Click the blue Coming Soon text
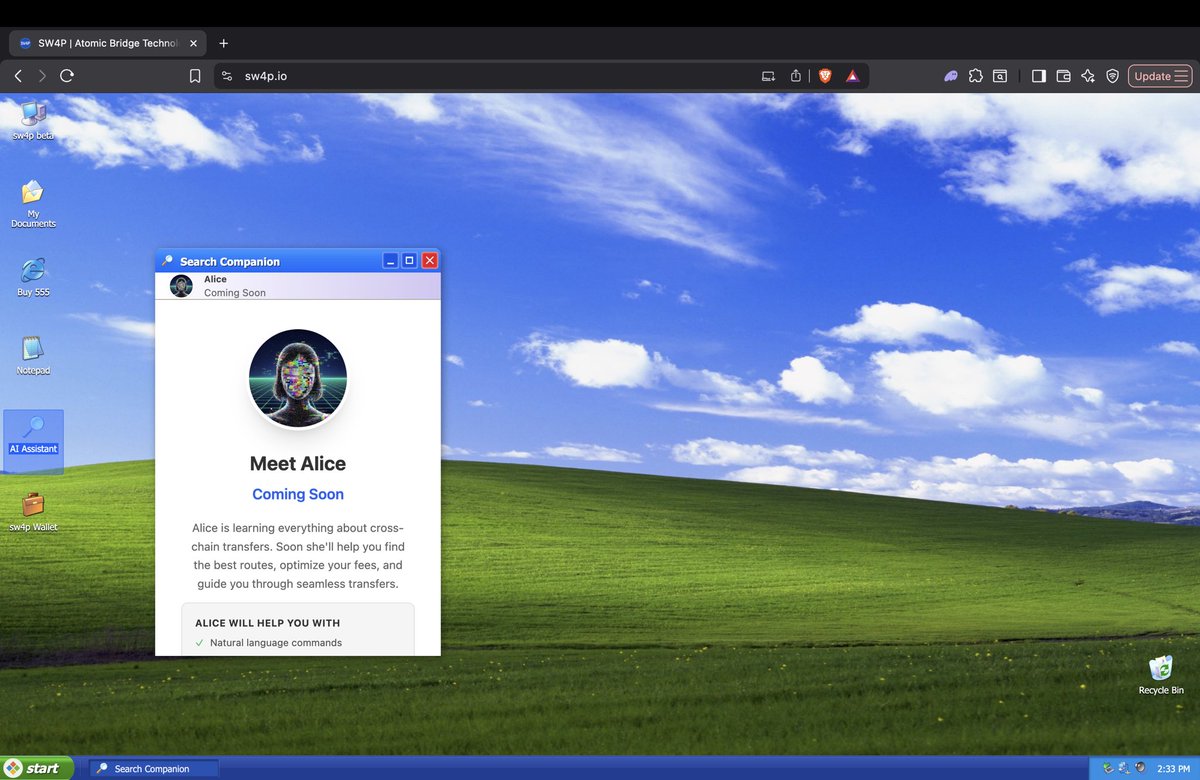The image size is (1200, 780). point(298,494)
